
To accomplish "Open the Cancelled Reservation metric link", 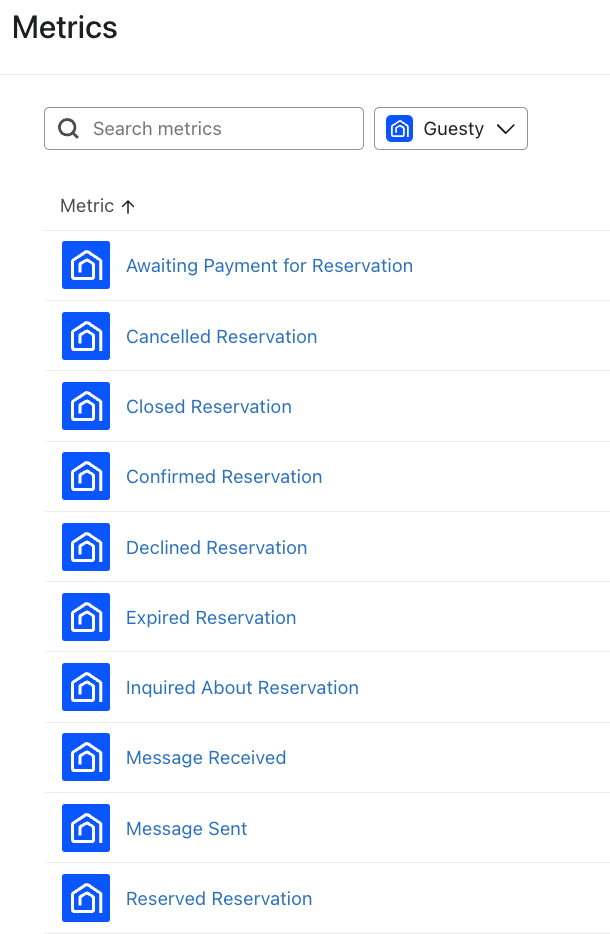I will pyautogui.click(x=221, y=337).
